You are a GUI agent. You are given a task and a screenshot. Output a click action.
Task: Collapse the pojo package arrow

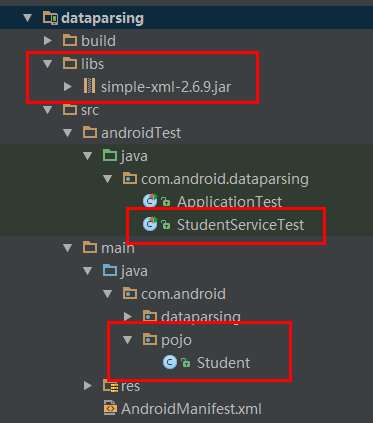pyautogui.click(x=128, y=340)
